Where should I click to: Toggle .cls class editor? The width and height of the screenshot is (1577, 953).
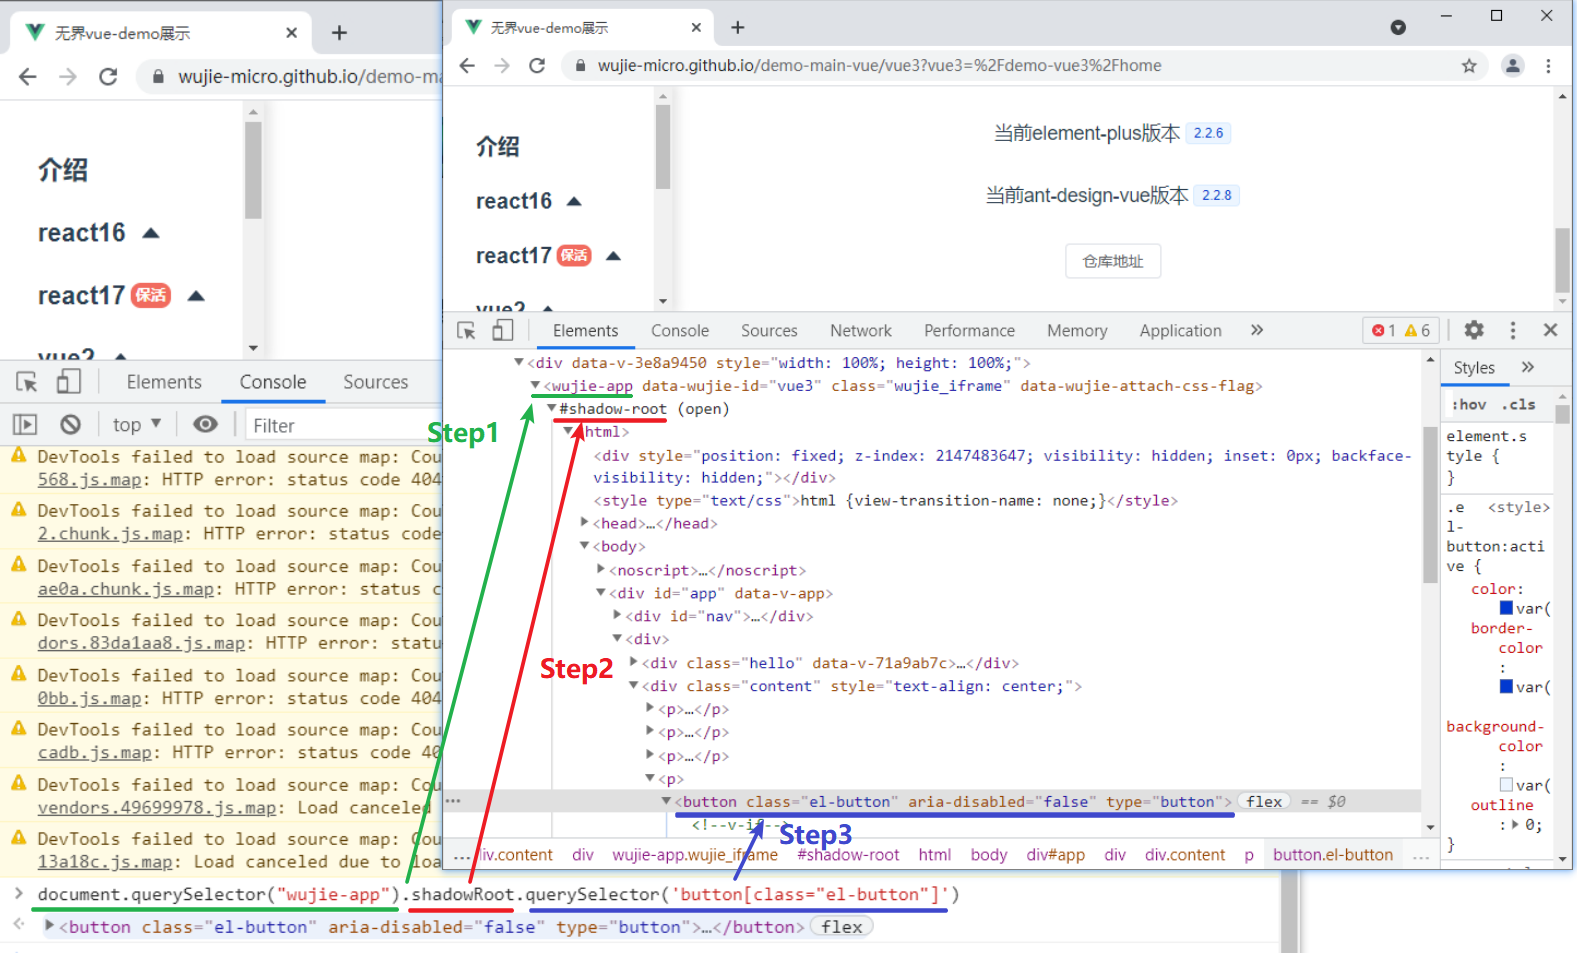1518,404
